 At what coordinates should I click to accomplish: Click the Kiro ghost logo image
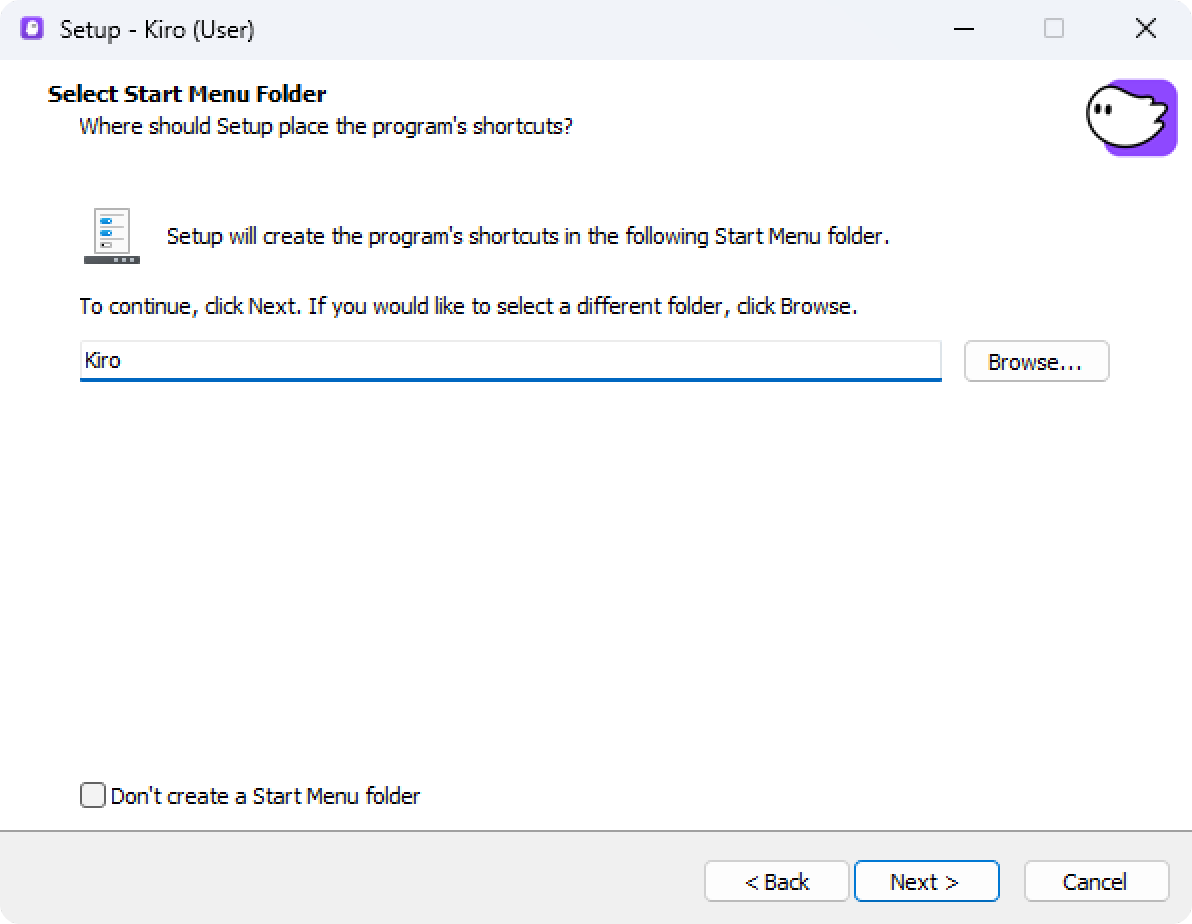click(1131, 118)
